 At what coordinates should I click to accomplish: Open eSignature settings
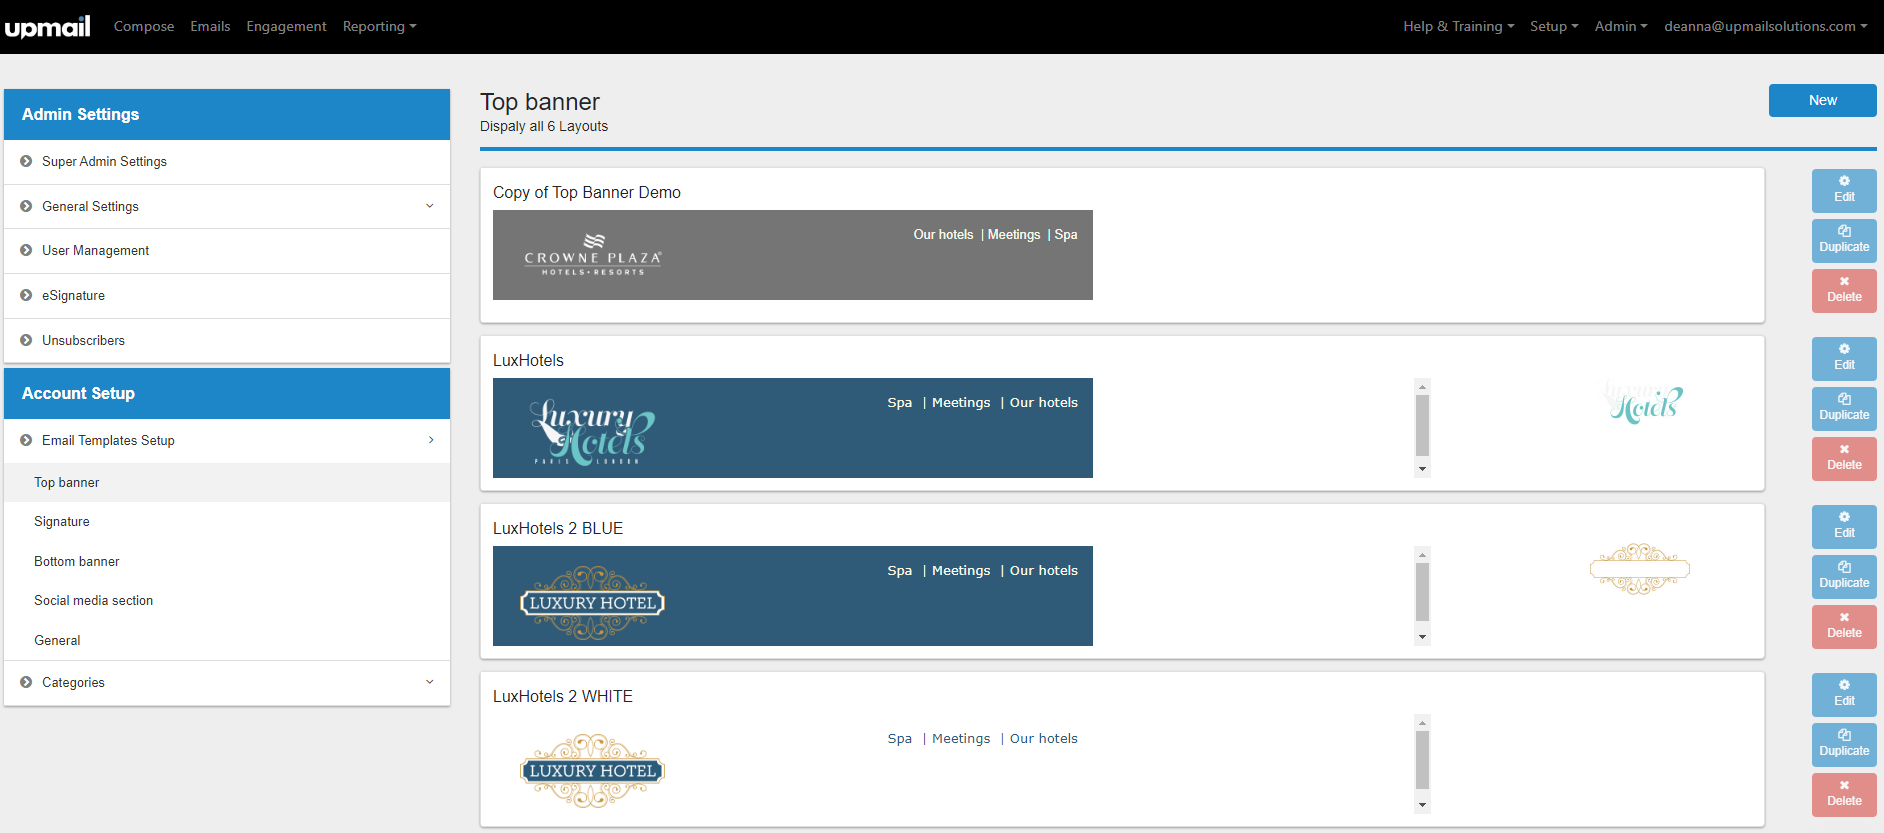227,295
